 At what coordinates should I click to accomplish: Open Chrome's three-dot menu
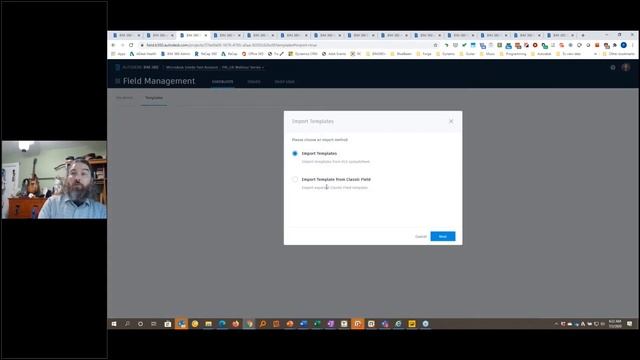pyautogui.click(x=633, y=45)
